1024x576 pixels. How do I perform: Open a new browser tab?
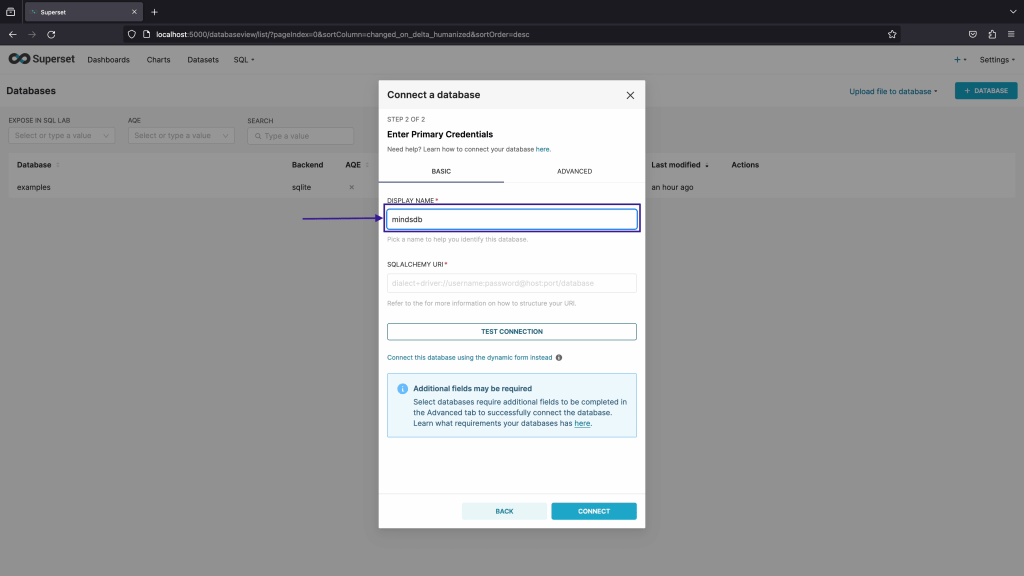(x=154, y=12)
